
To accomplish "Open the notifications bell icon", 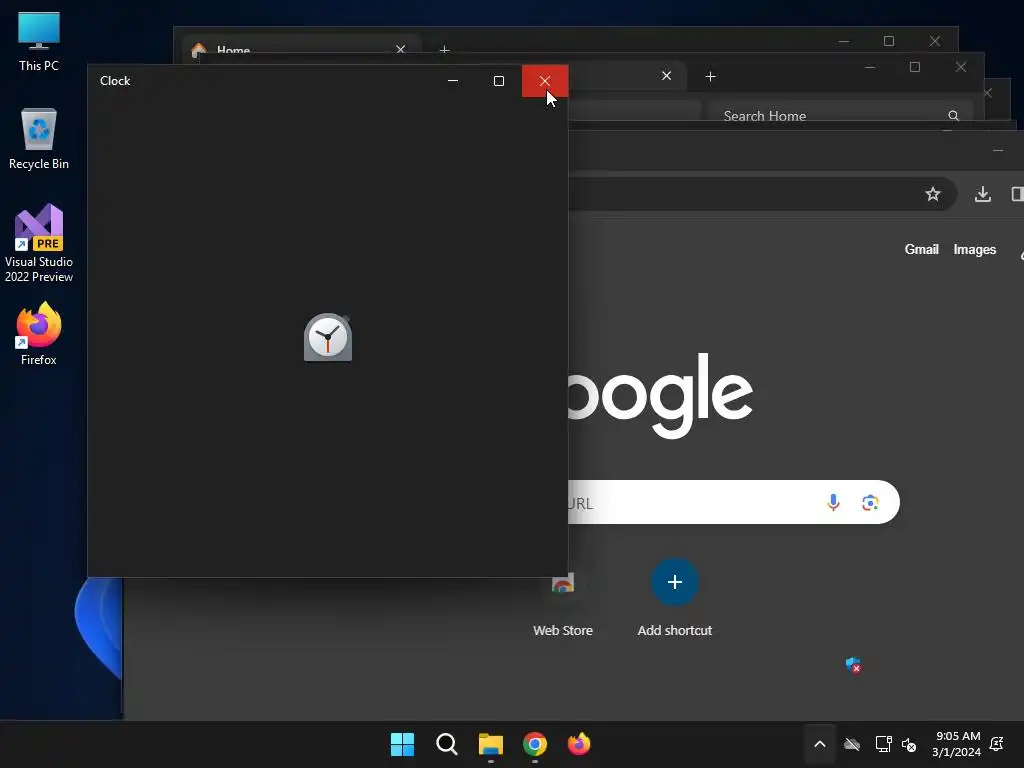I will click(997, 744).
